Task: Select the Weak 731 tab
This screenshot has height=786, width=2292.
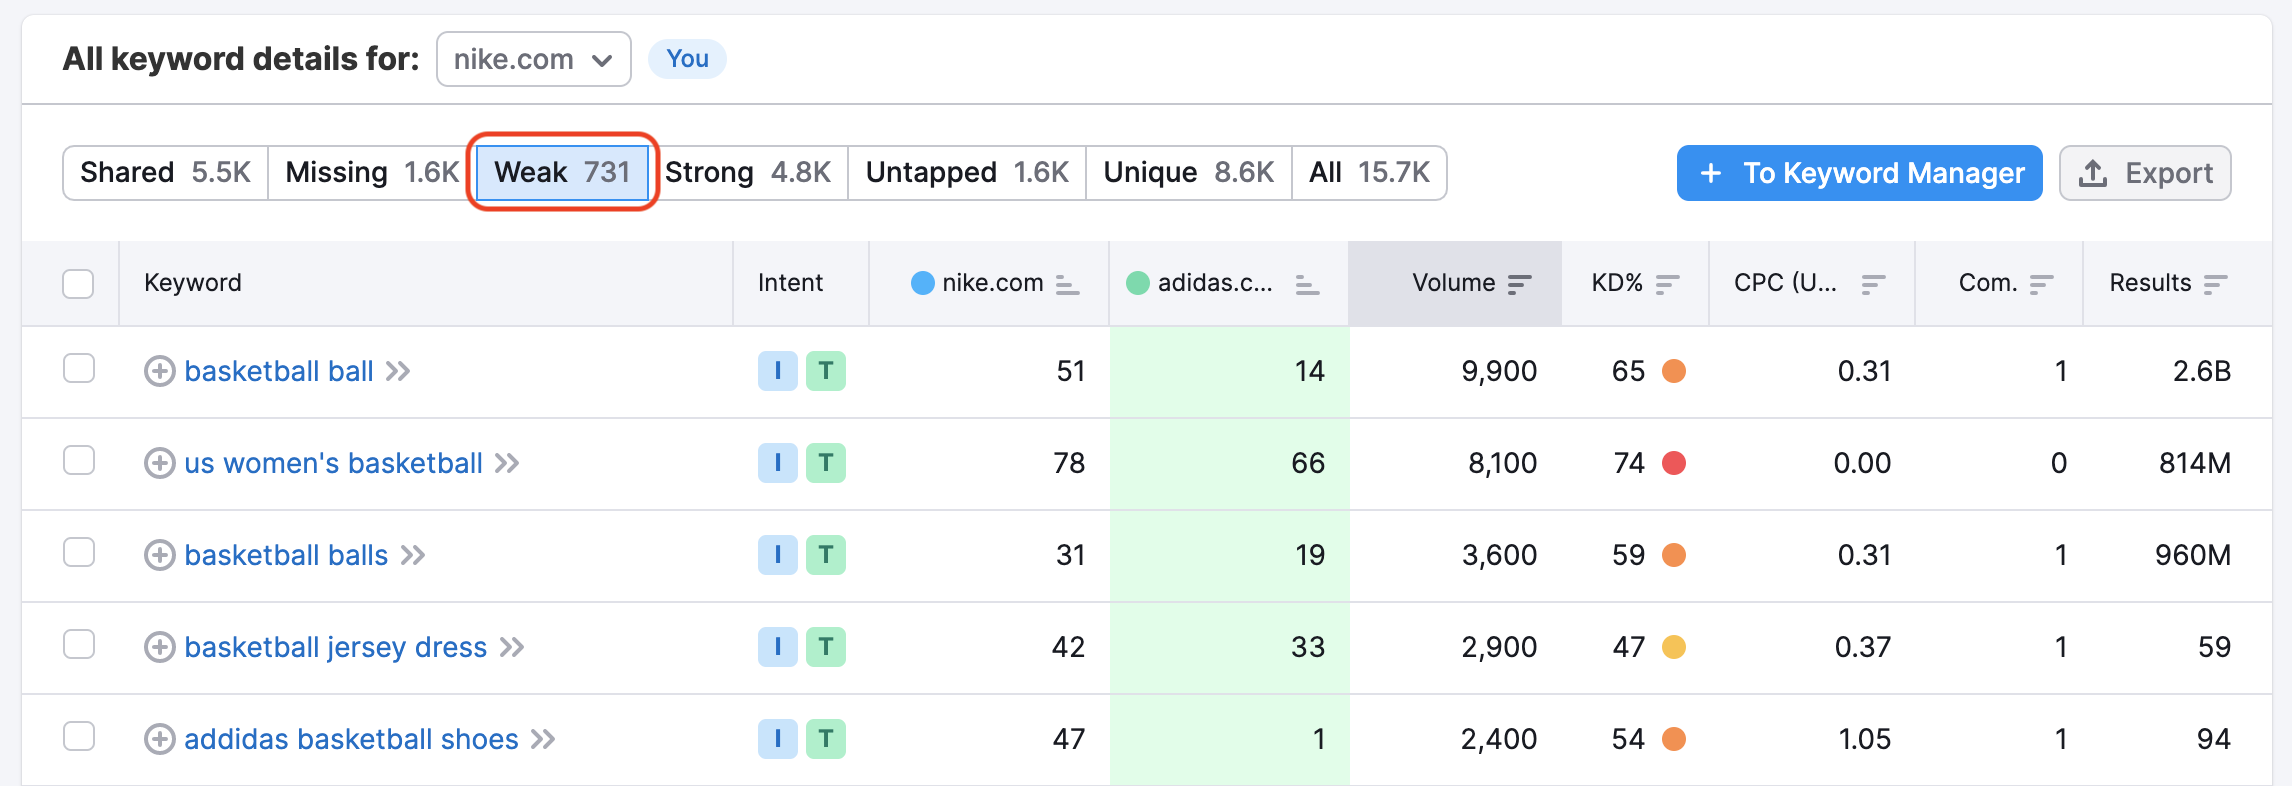Action: pos(562,173)
